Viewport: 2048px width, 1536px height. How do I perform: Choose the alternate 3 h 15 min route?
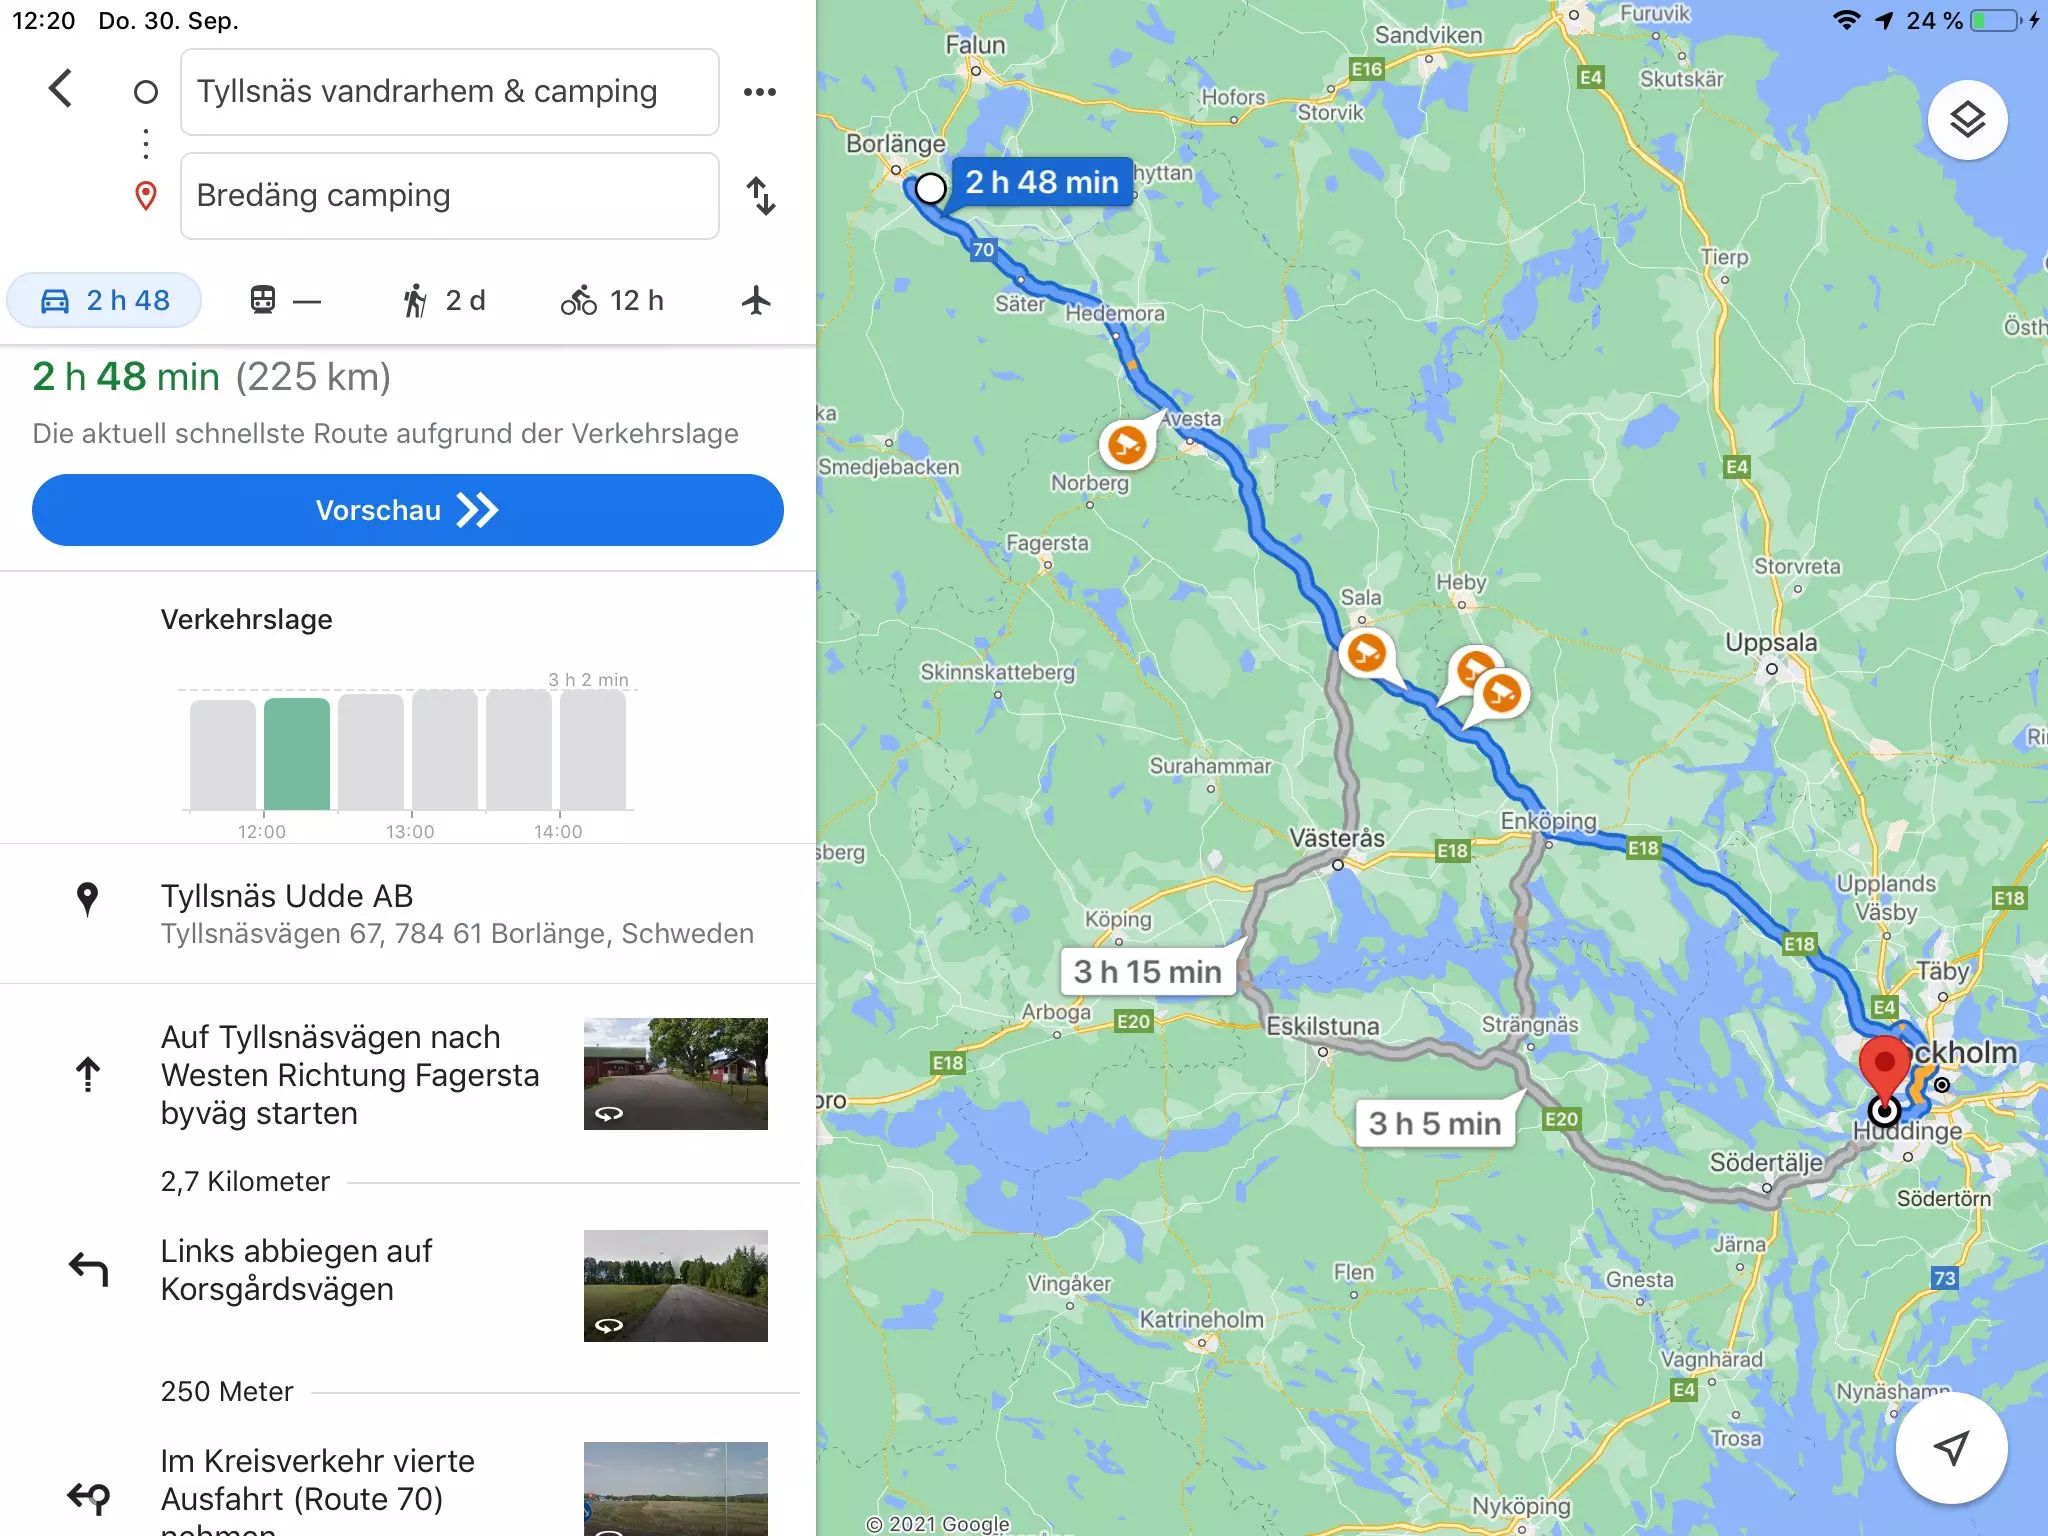pos(1148,971)
